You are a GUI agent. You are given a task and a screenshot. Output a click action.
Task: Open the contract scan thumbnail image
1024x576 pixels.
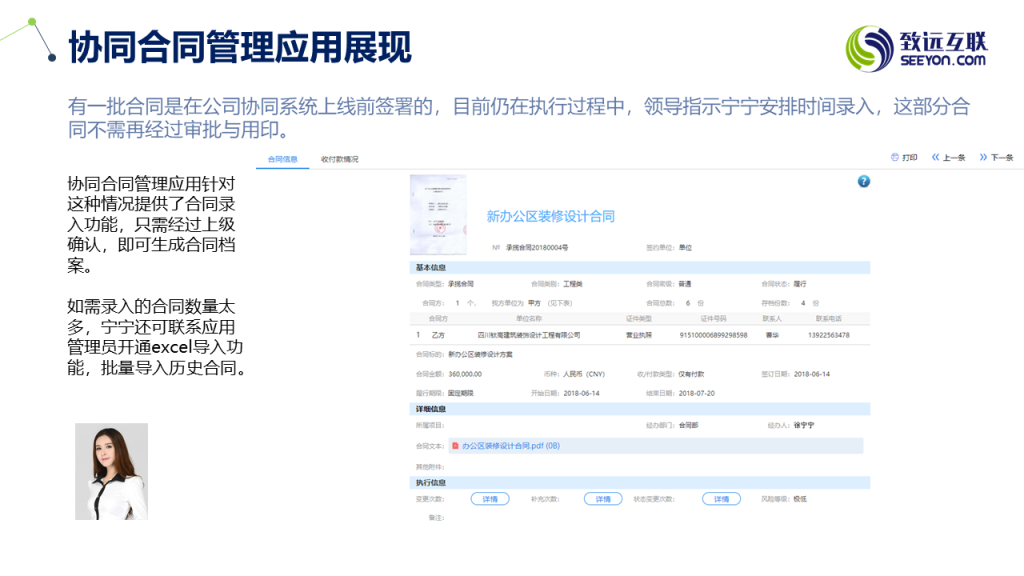coord(438,215)
